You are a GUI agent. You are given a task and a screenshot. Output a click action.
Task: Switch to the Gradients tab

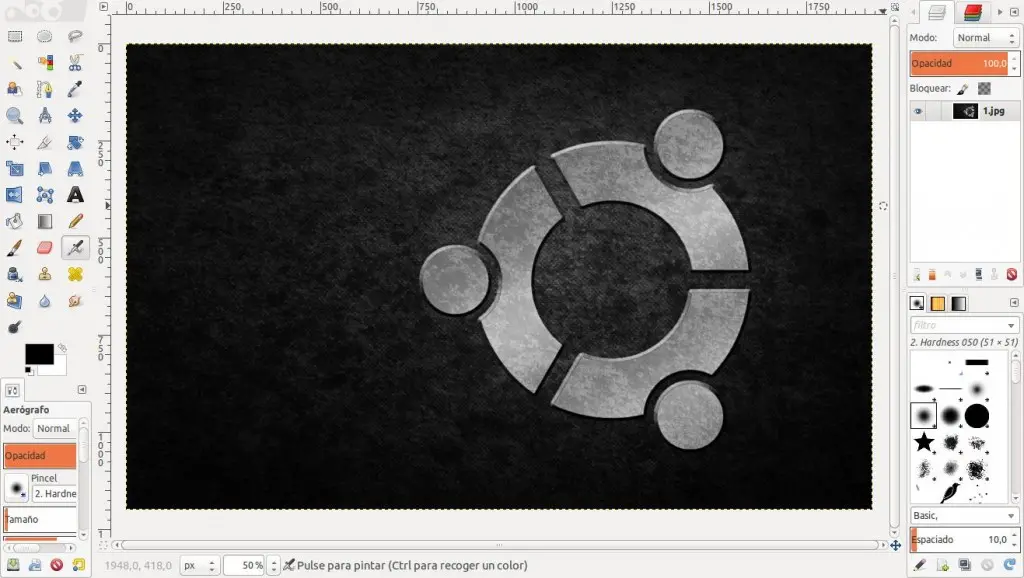pos(958,303)
